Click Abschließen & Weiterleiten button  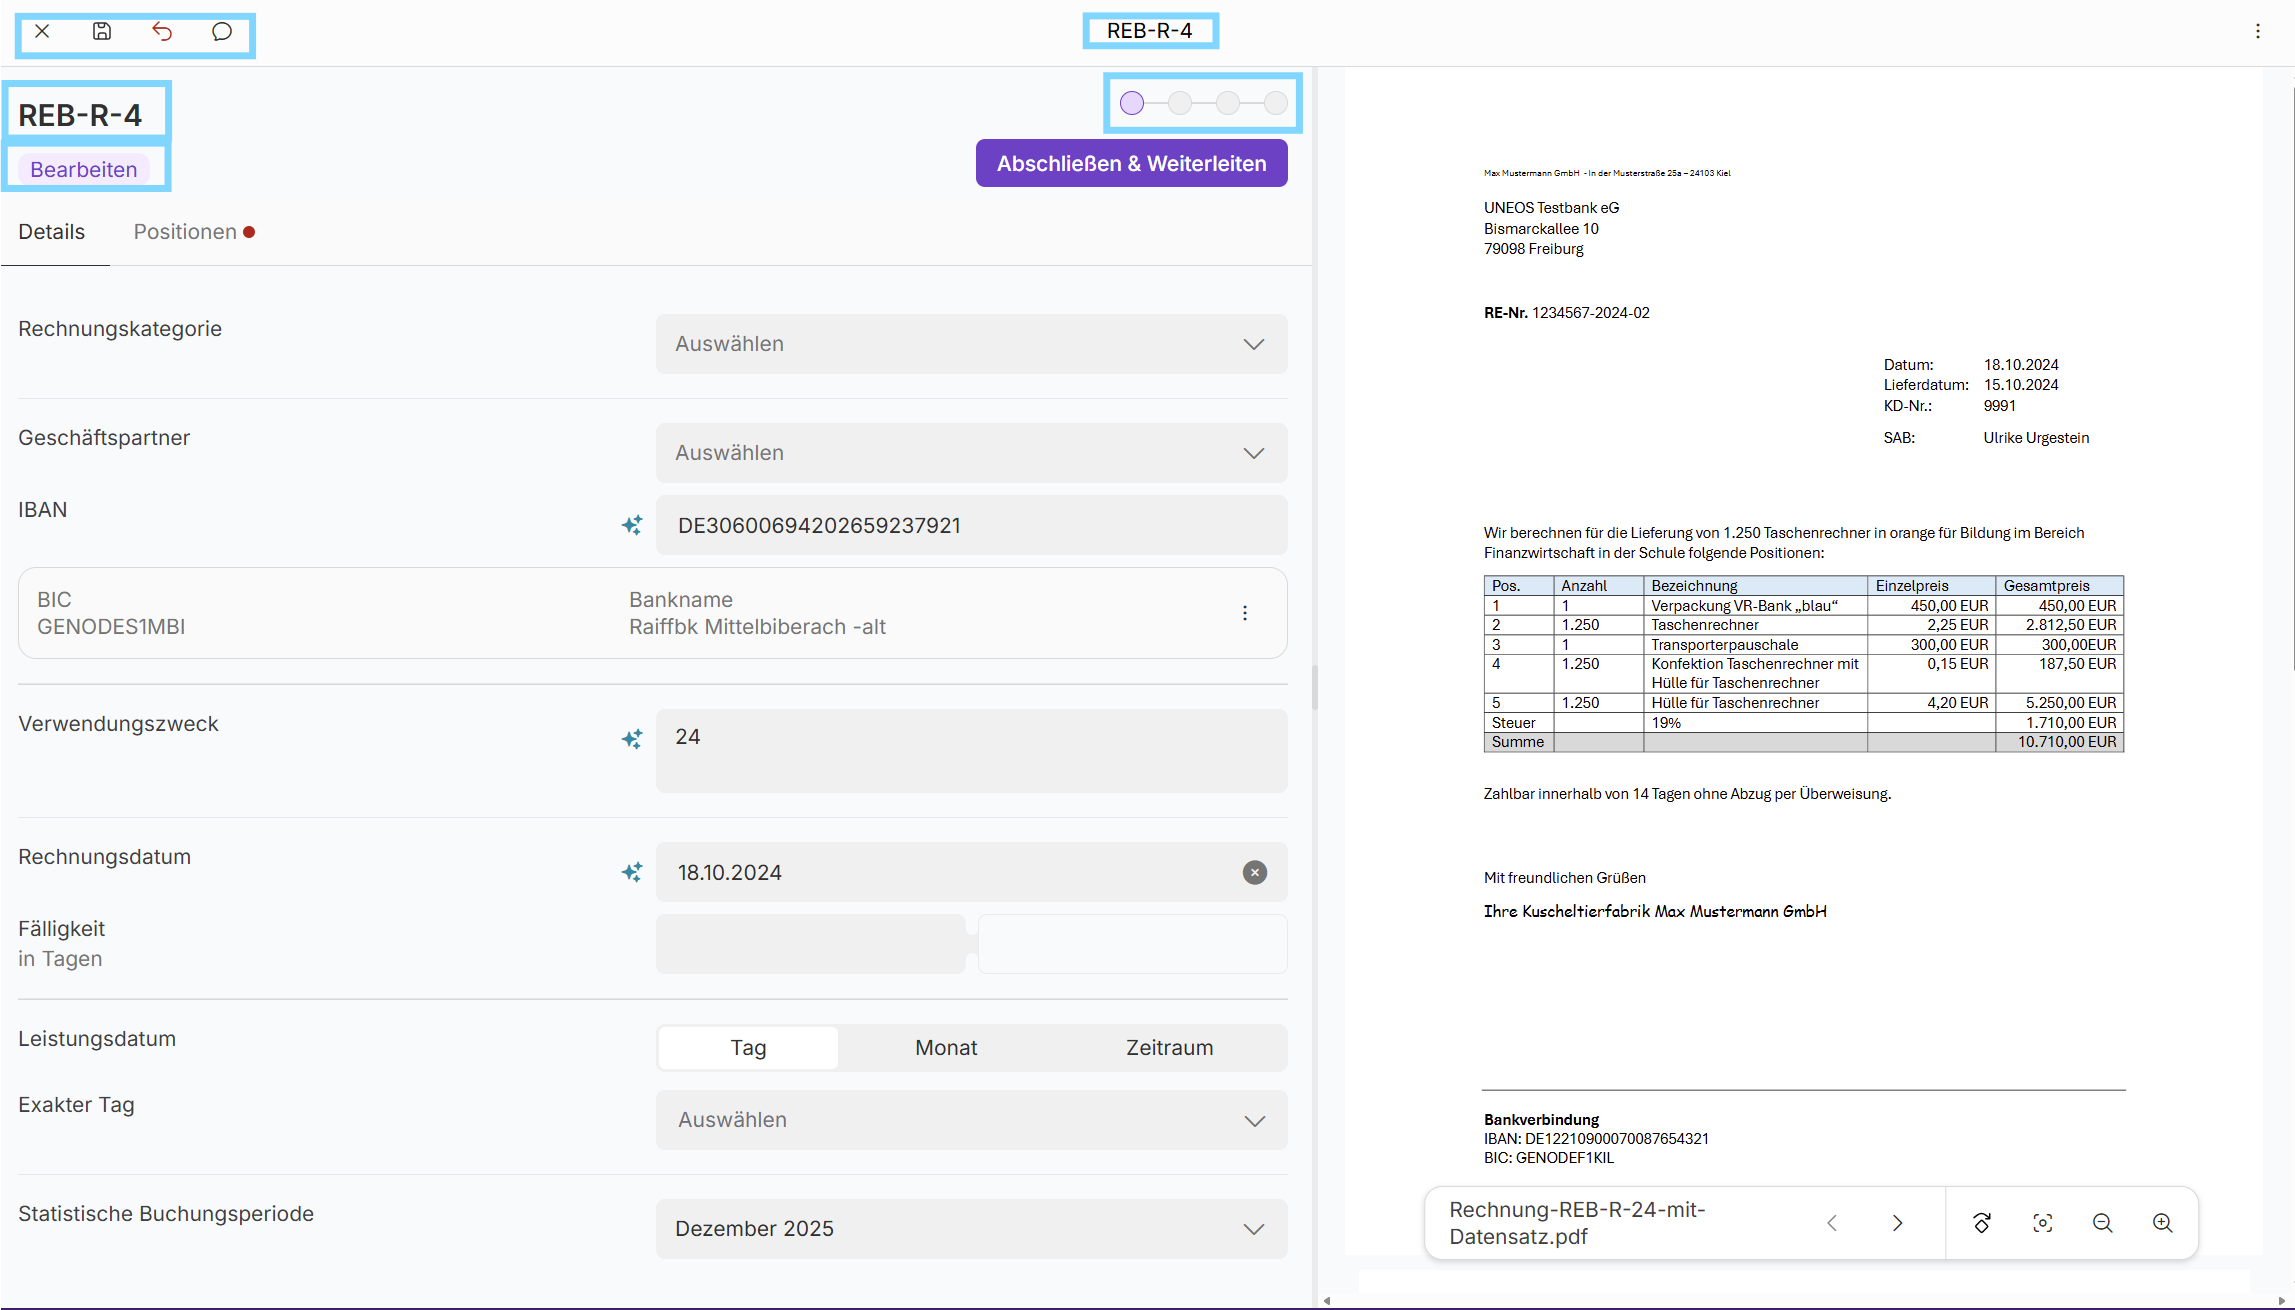tap(1131, 164)
